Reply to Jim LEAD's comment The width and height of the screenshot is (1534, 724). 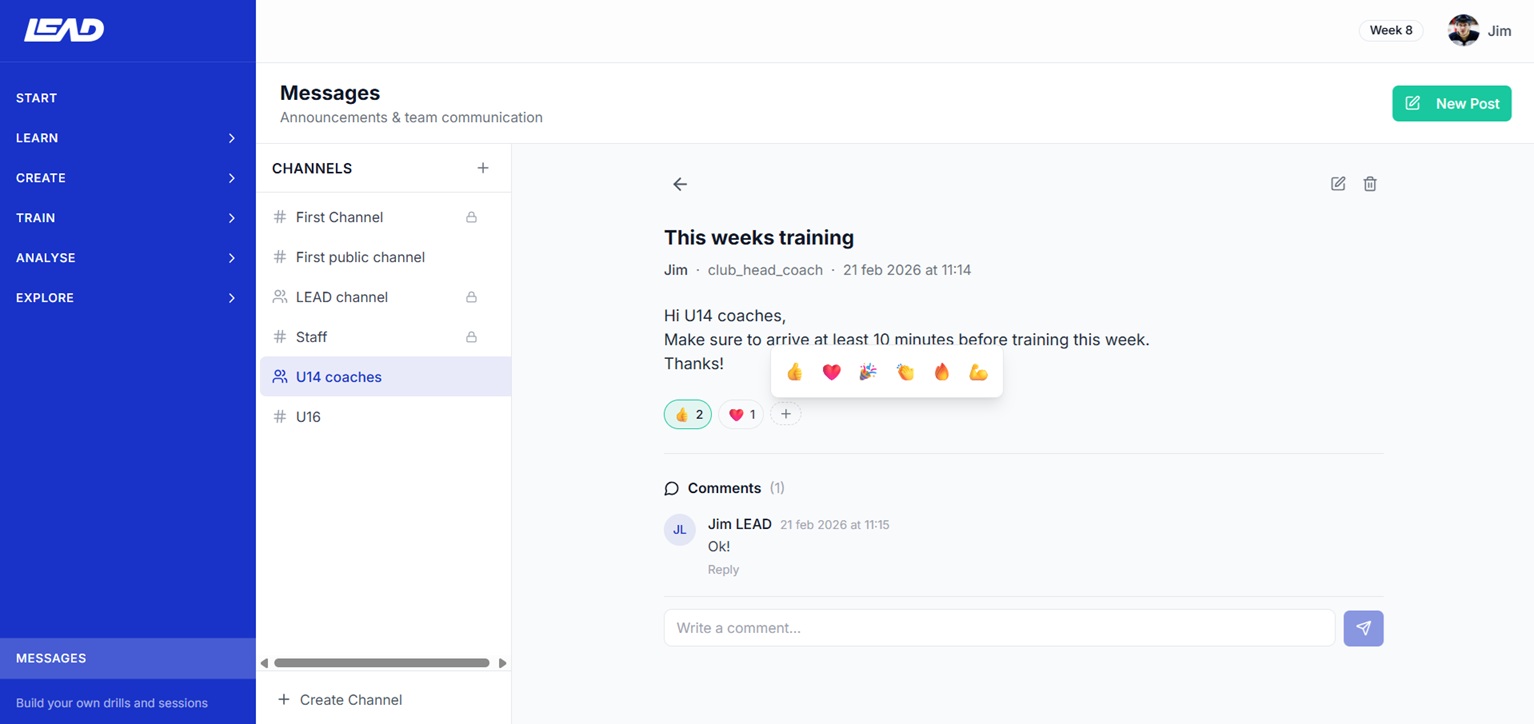(x=723, y=569)
